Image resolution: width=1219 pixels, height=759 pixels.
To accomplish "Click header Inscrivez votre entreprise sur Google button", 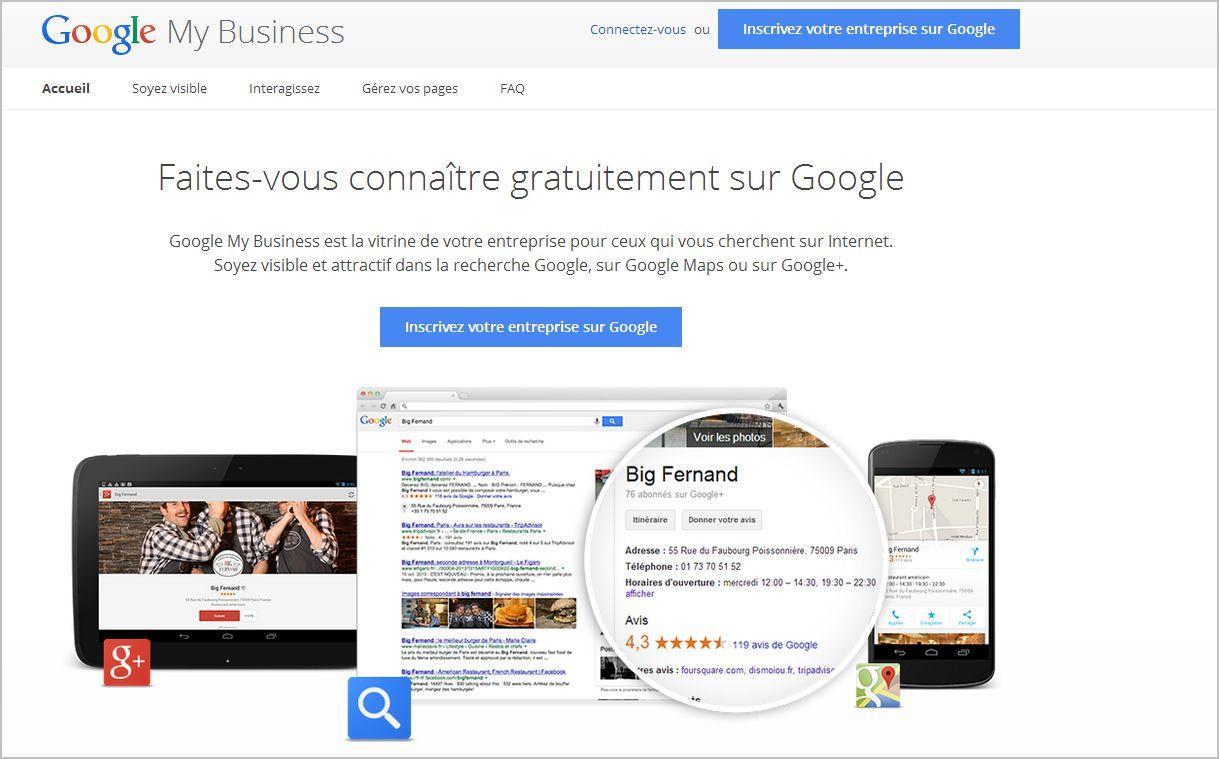I will click(x=869, y=29).
